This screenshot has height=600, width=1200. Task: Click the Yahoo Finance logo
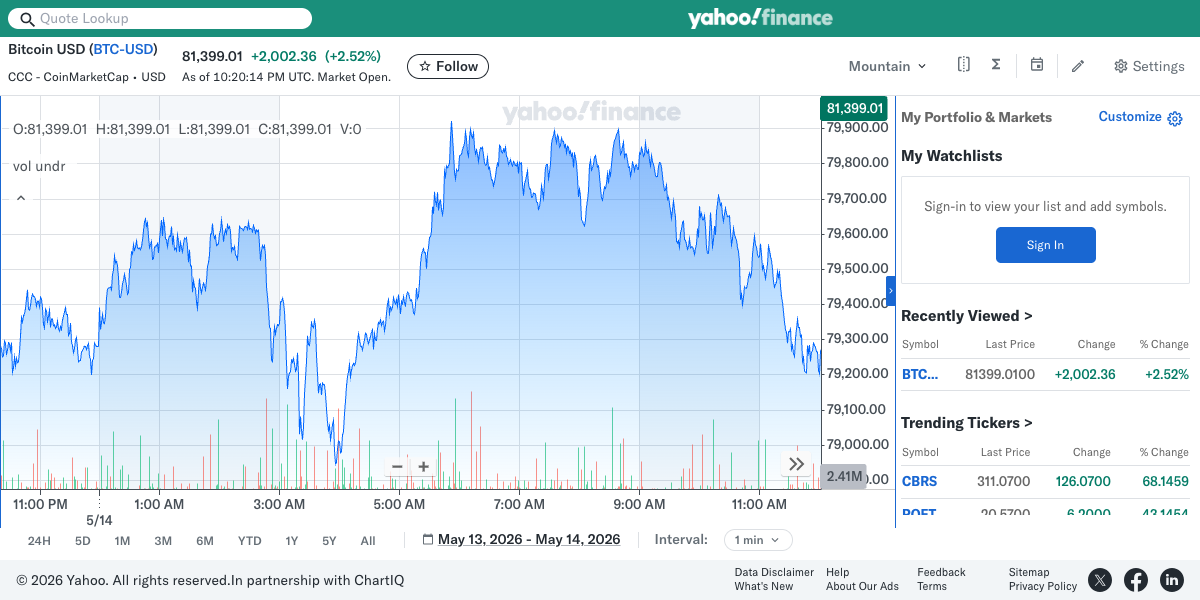pyautogui.click(x=760, y=18)
